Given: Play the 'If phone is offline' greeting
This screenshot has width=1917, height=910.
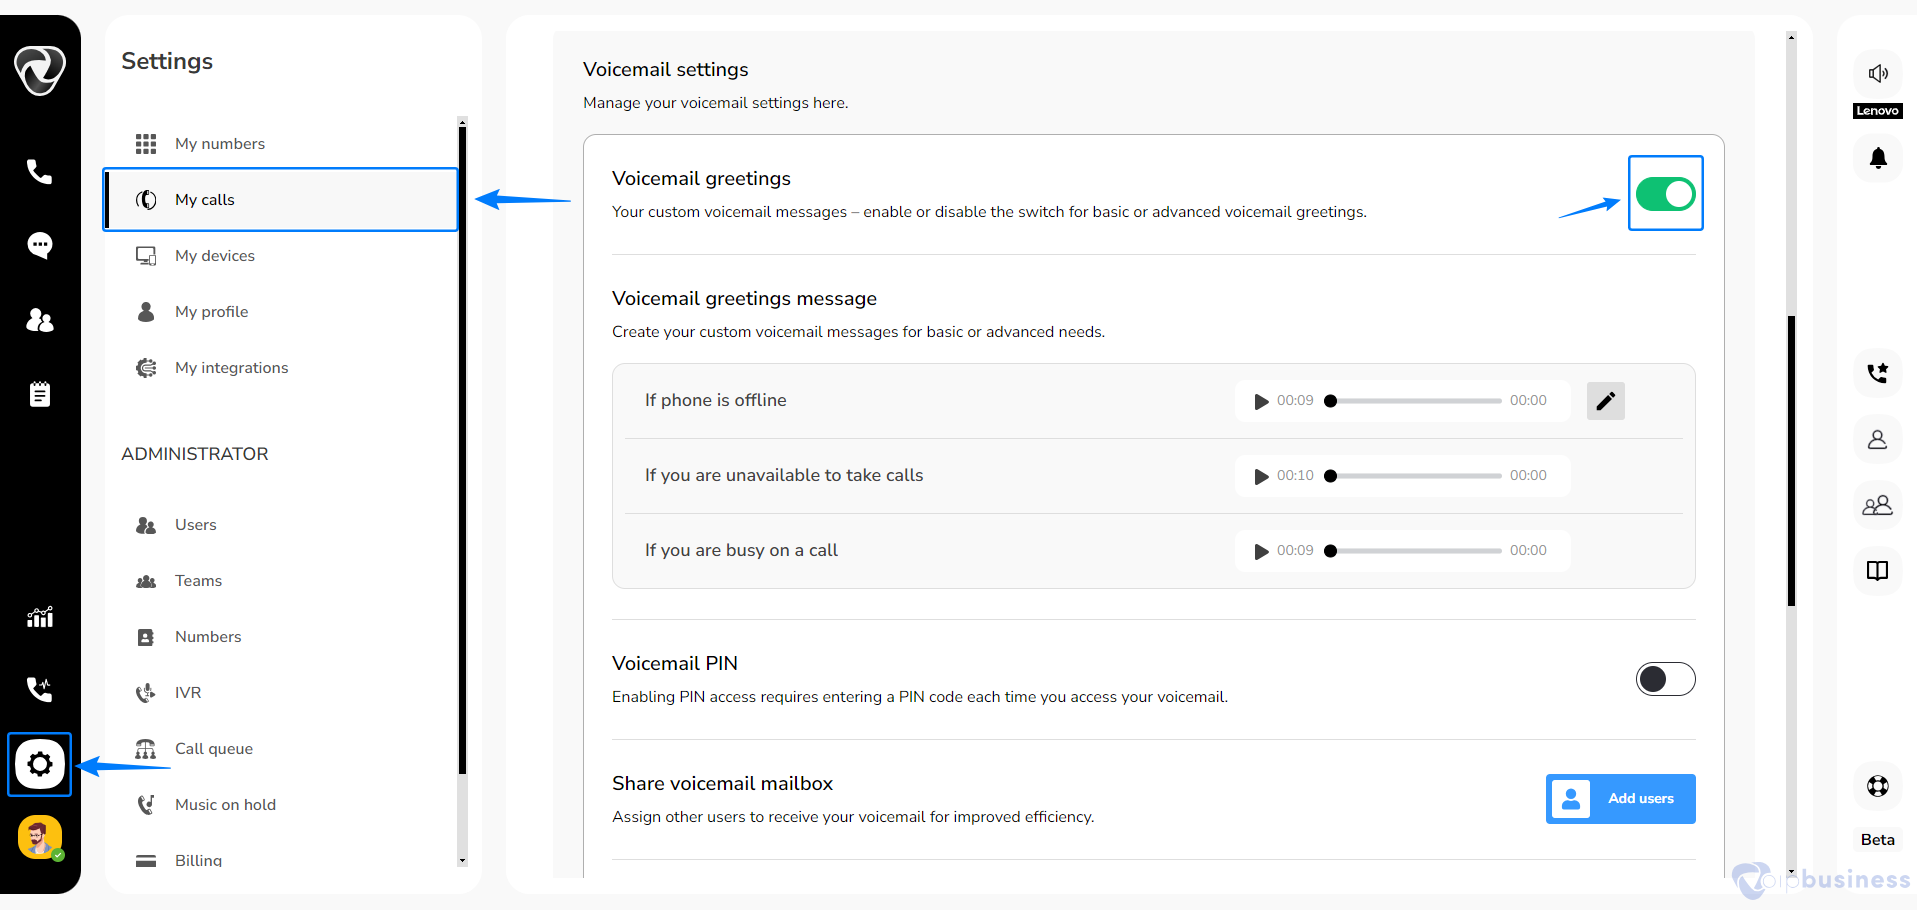Looking at the screenshot, I should [1261, 401].
